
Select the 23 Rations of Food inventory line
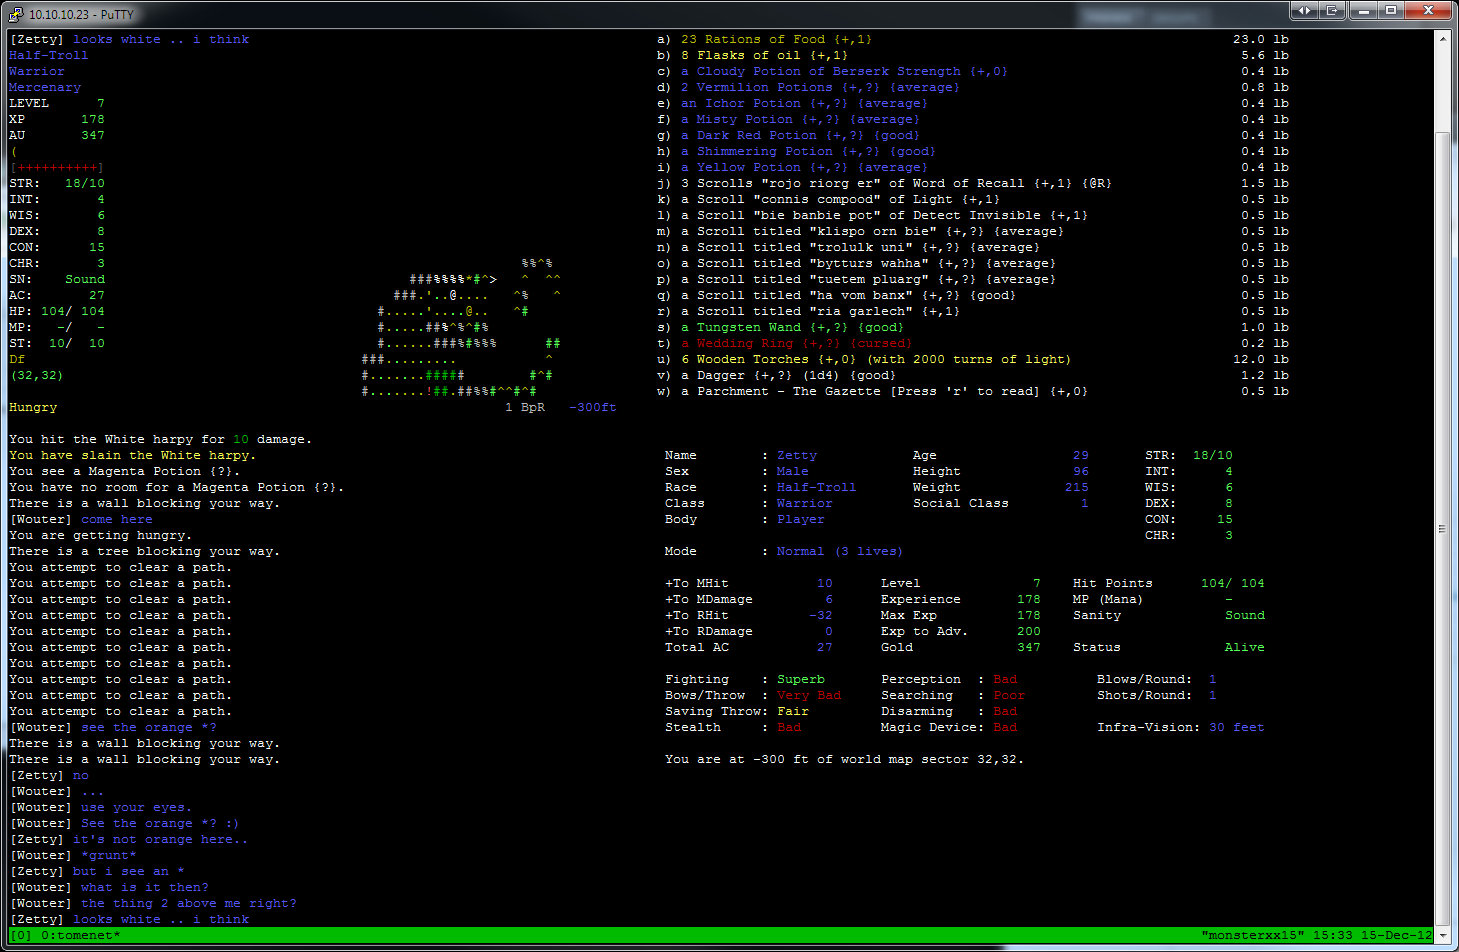(x=776, y=40)
